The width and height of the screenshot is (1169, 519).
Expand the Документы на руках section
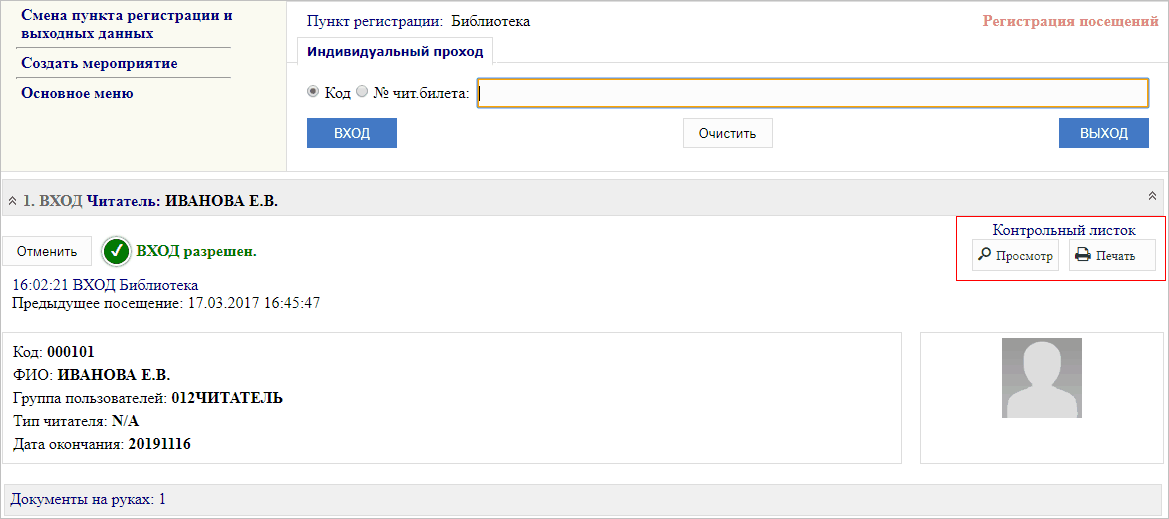coord(88,499)
